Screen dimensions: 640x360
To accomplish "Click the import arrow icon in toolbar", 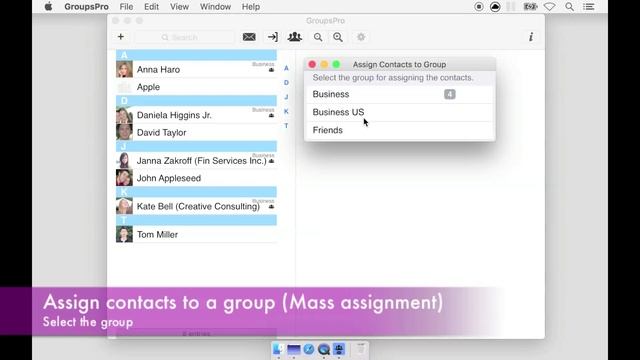I will pos(273,37).
